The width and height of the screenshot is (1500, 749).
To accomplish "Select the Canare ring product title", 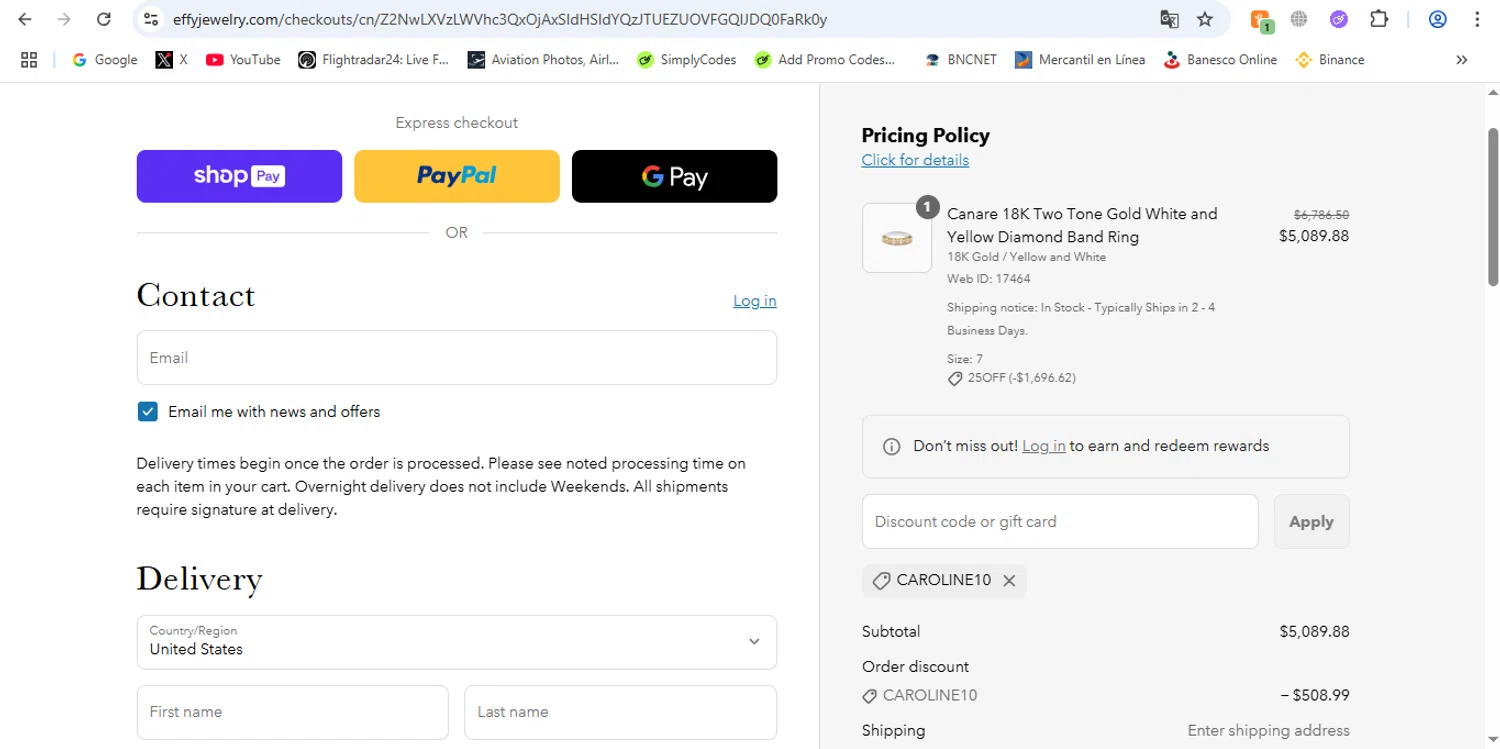I will click(1082, 225).
